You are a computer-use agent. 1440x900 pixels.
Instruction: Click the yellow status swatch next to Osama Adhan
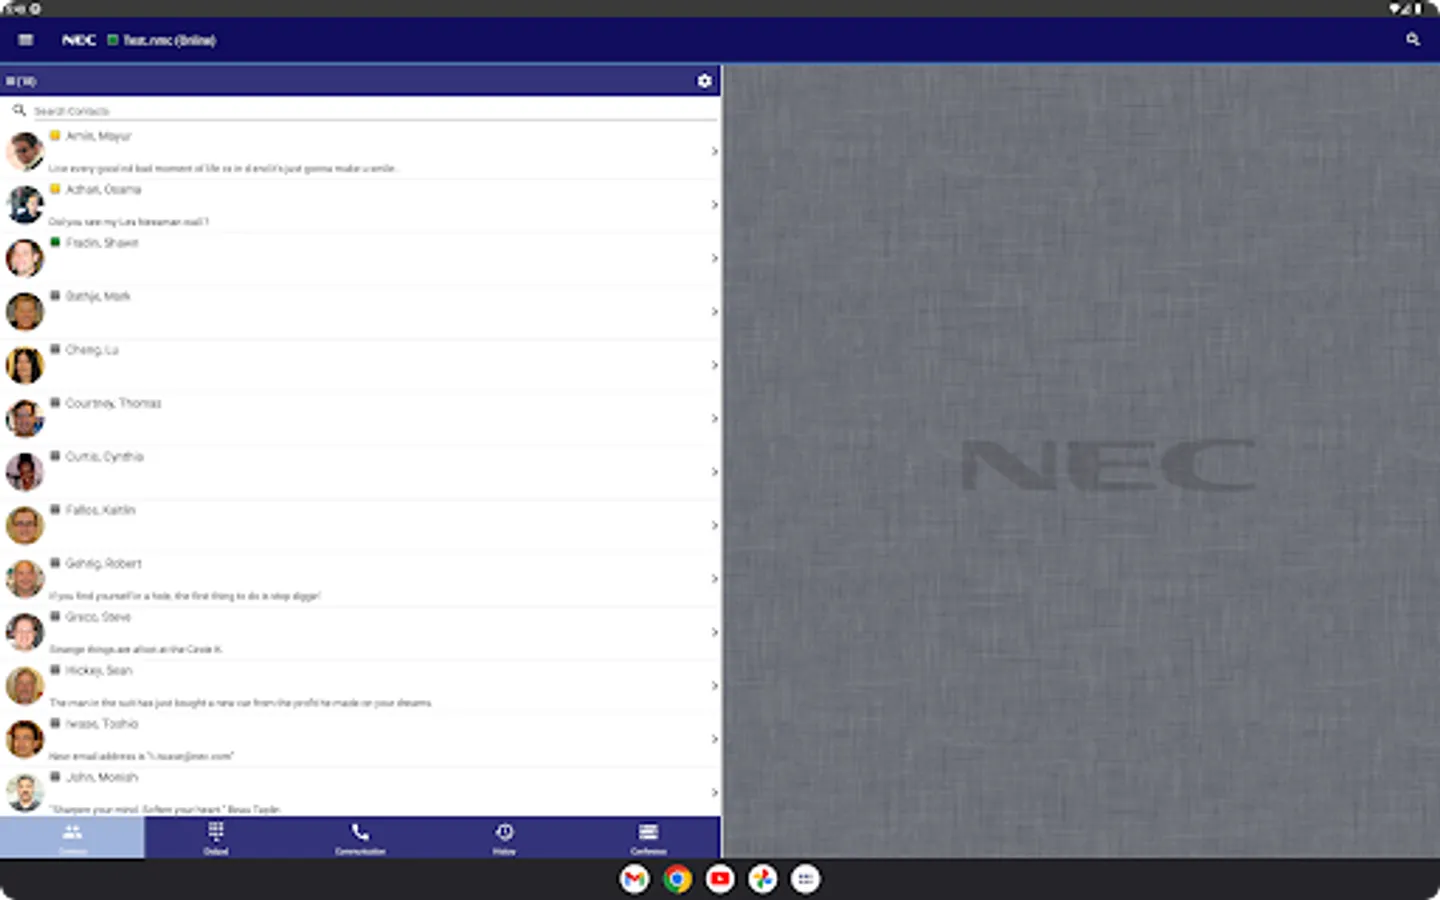coord(55,188)
